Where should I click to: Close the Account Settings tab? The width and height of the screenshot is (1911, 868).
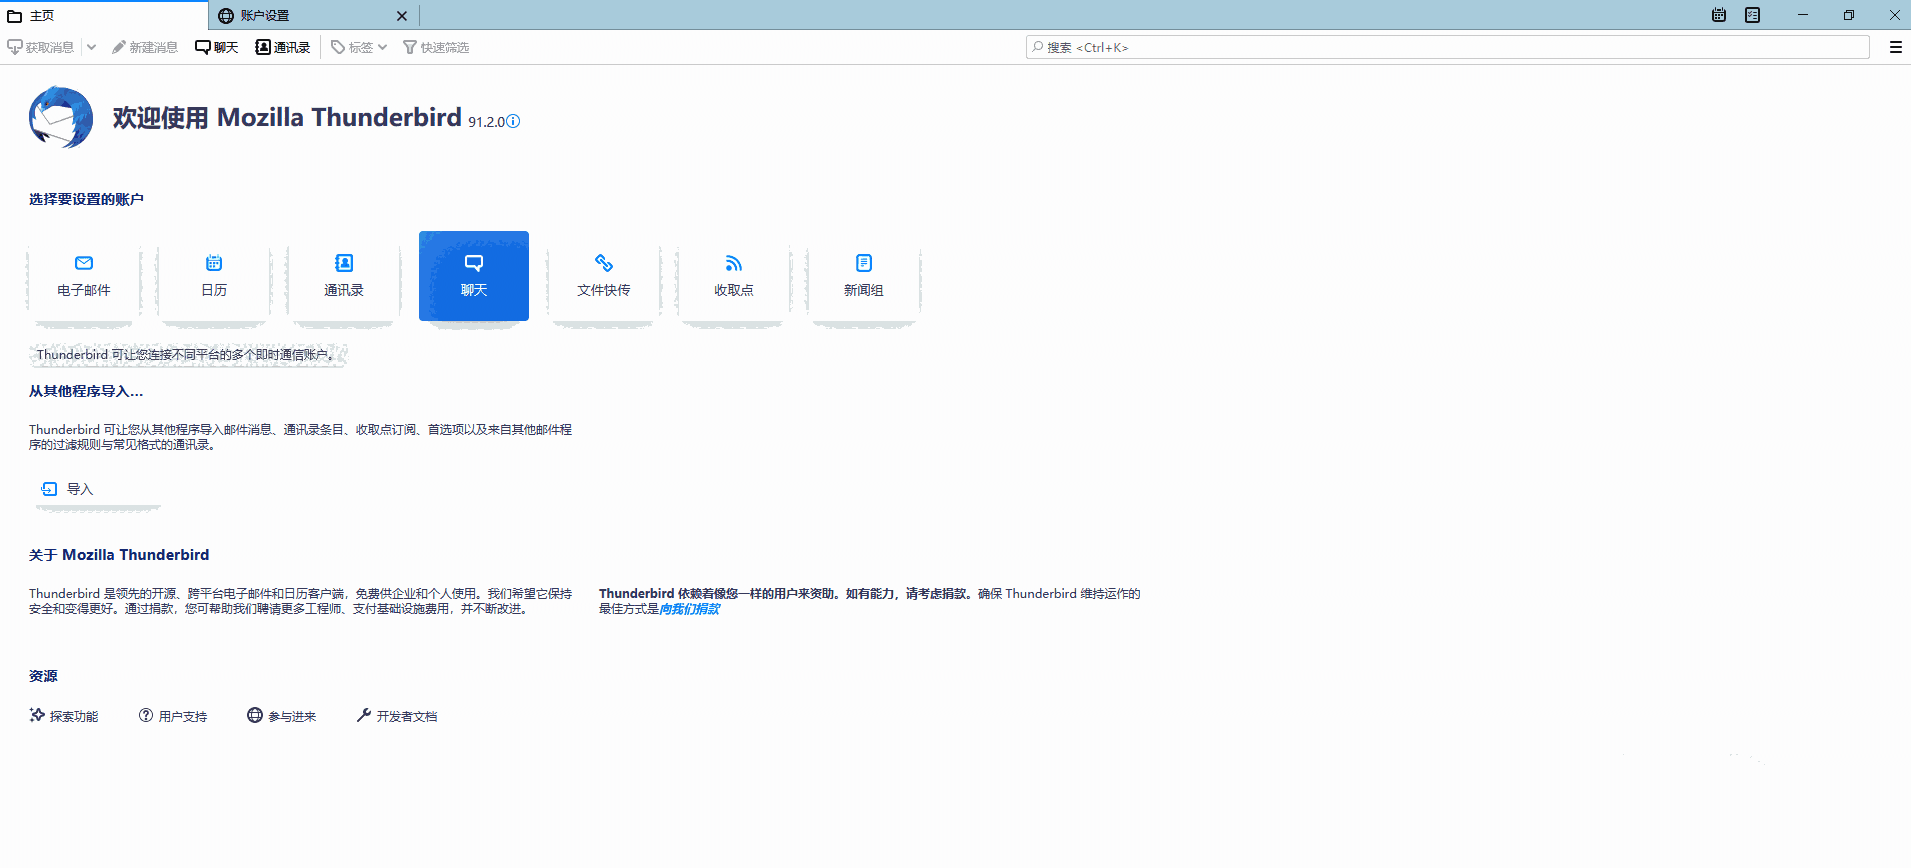click(402, 16)
